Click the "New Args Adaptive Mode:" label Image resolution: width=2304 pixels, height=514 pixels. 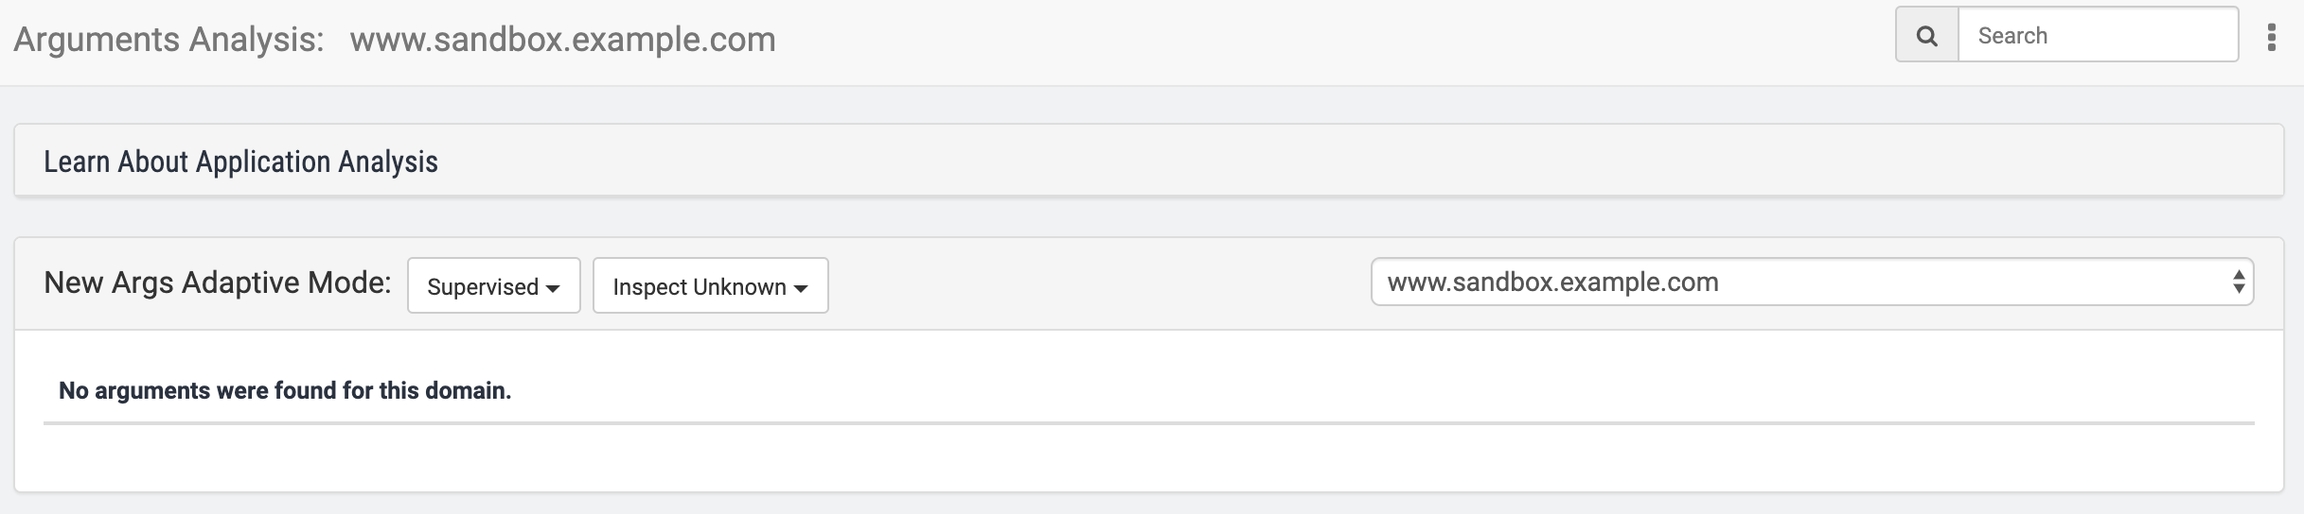pos(217,283)
